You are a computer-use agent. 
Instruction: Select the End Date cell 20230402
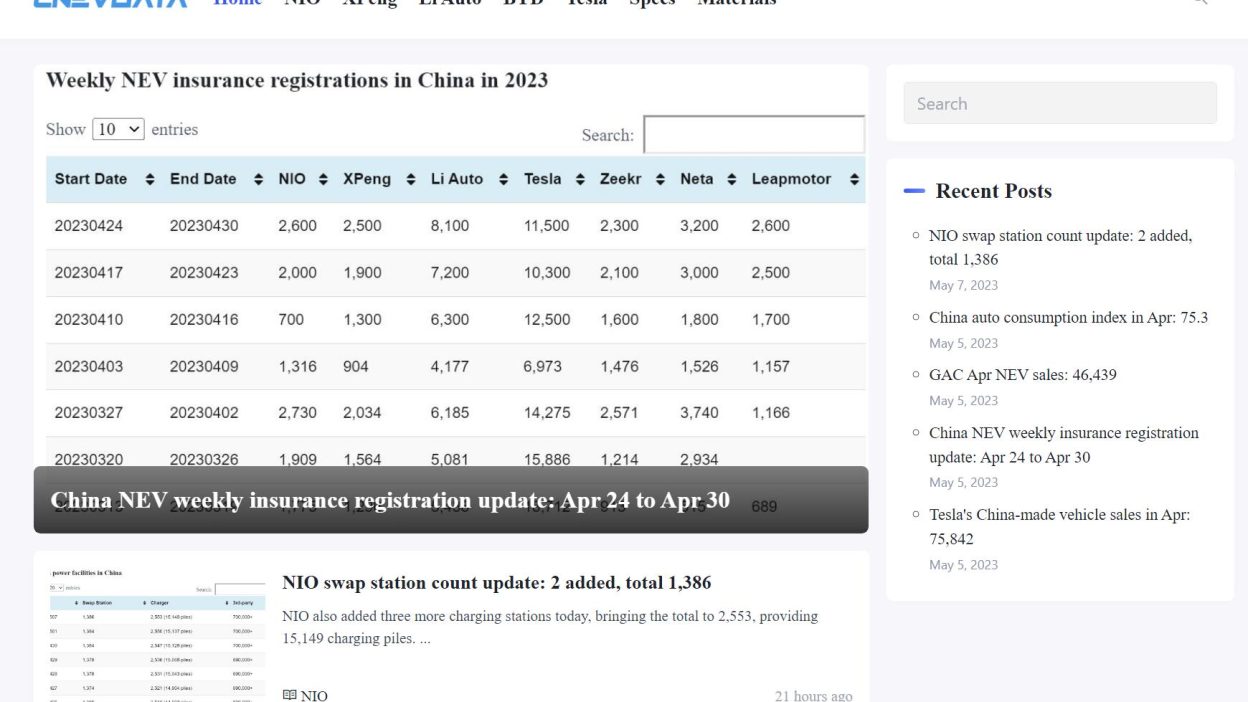pos(204,412)
